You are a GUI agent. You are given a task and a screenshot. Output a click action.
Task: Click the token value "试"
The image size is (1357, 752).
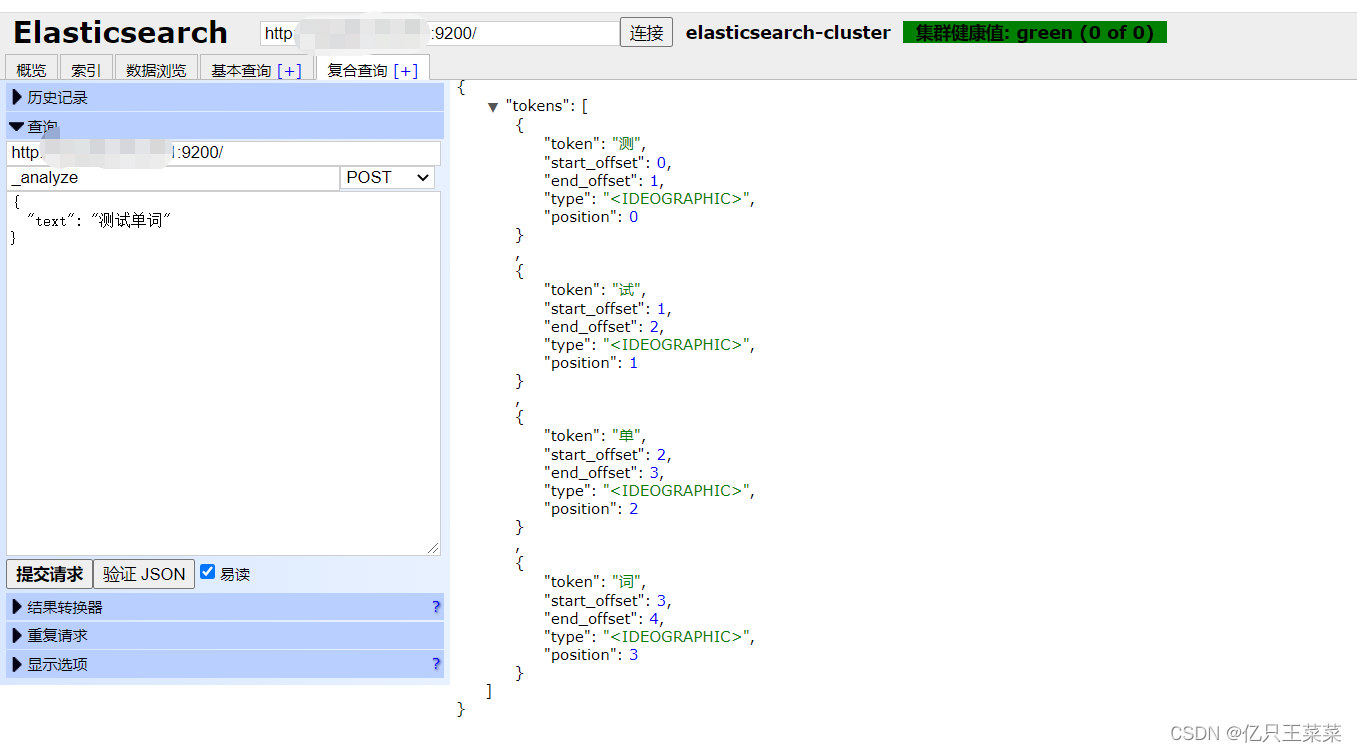[628, 290]
